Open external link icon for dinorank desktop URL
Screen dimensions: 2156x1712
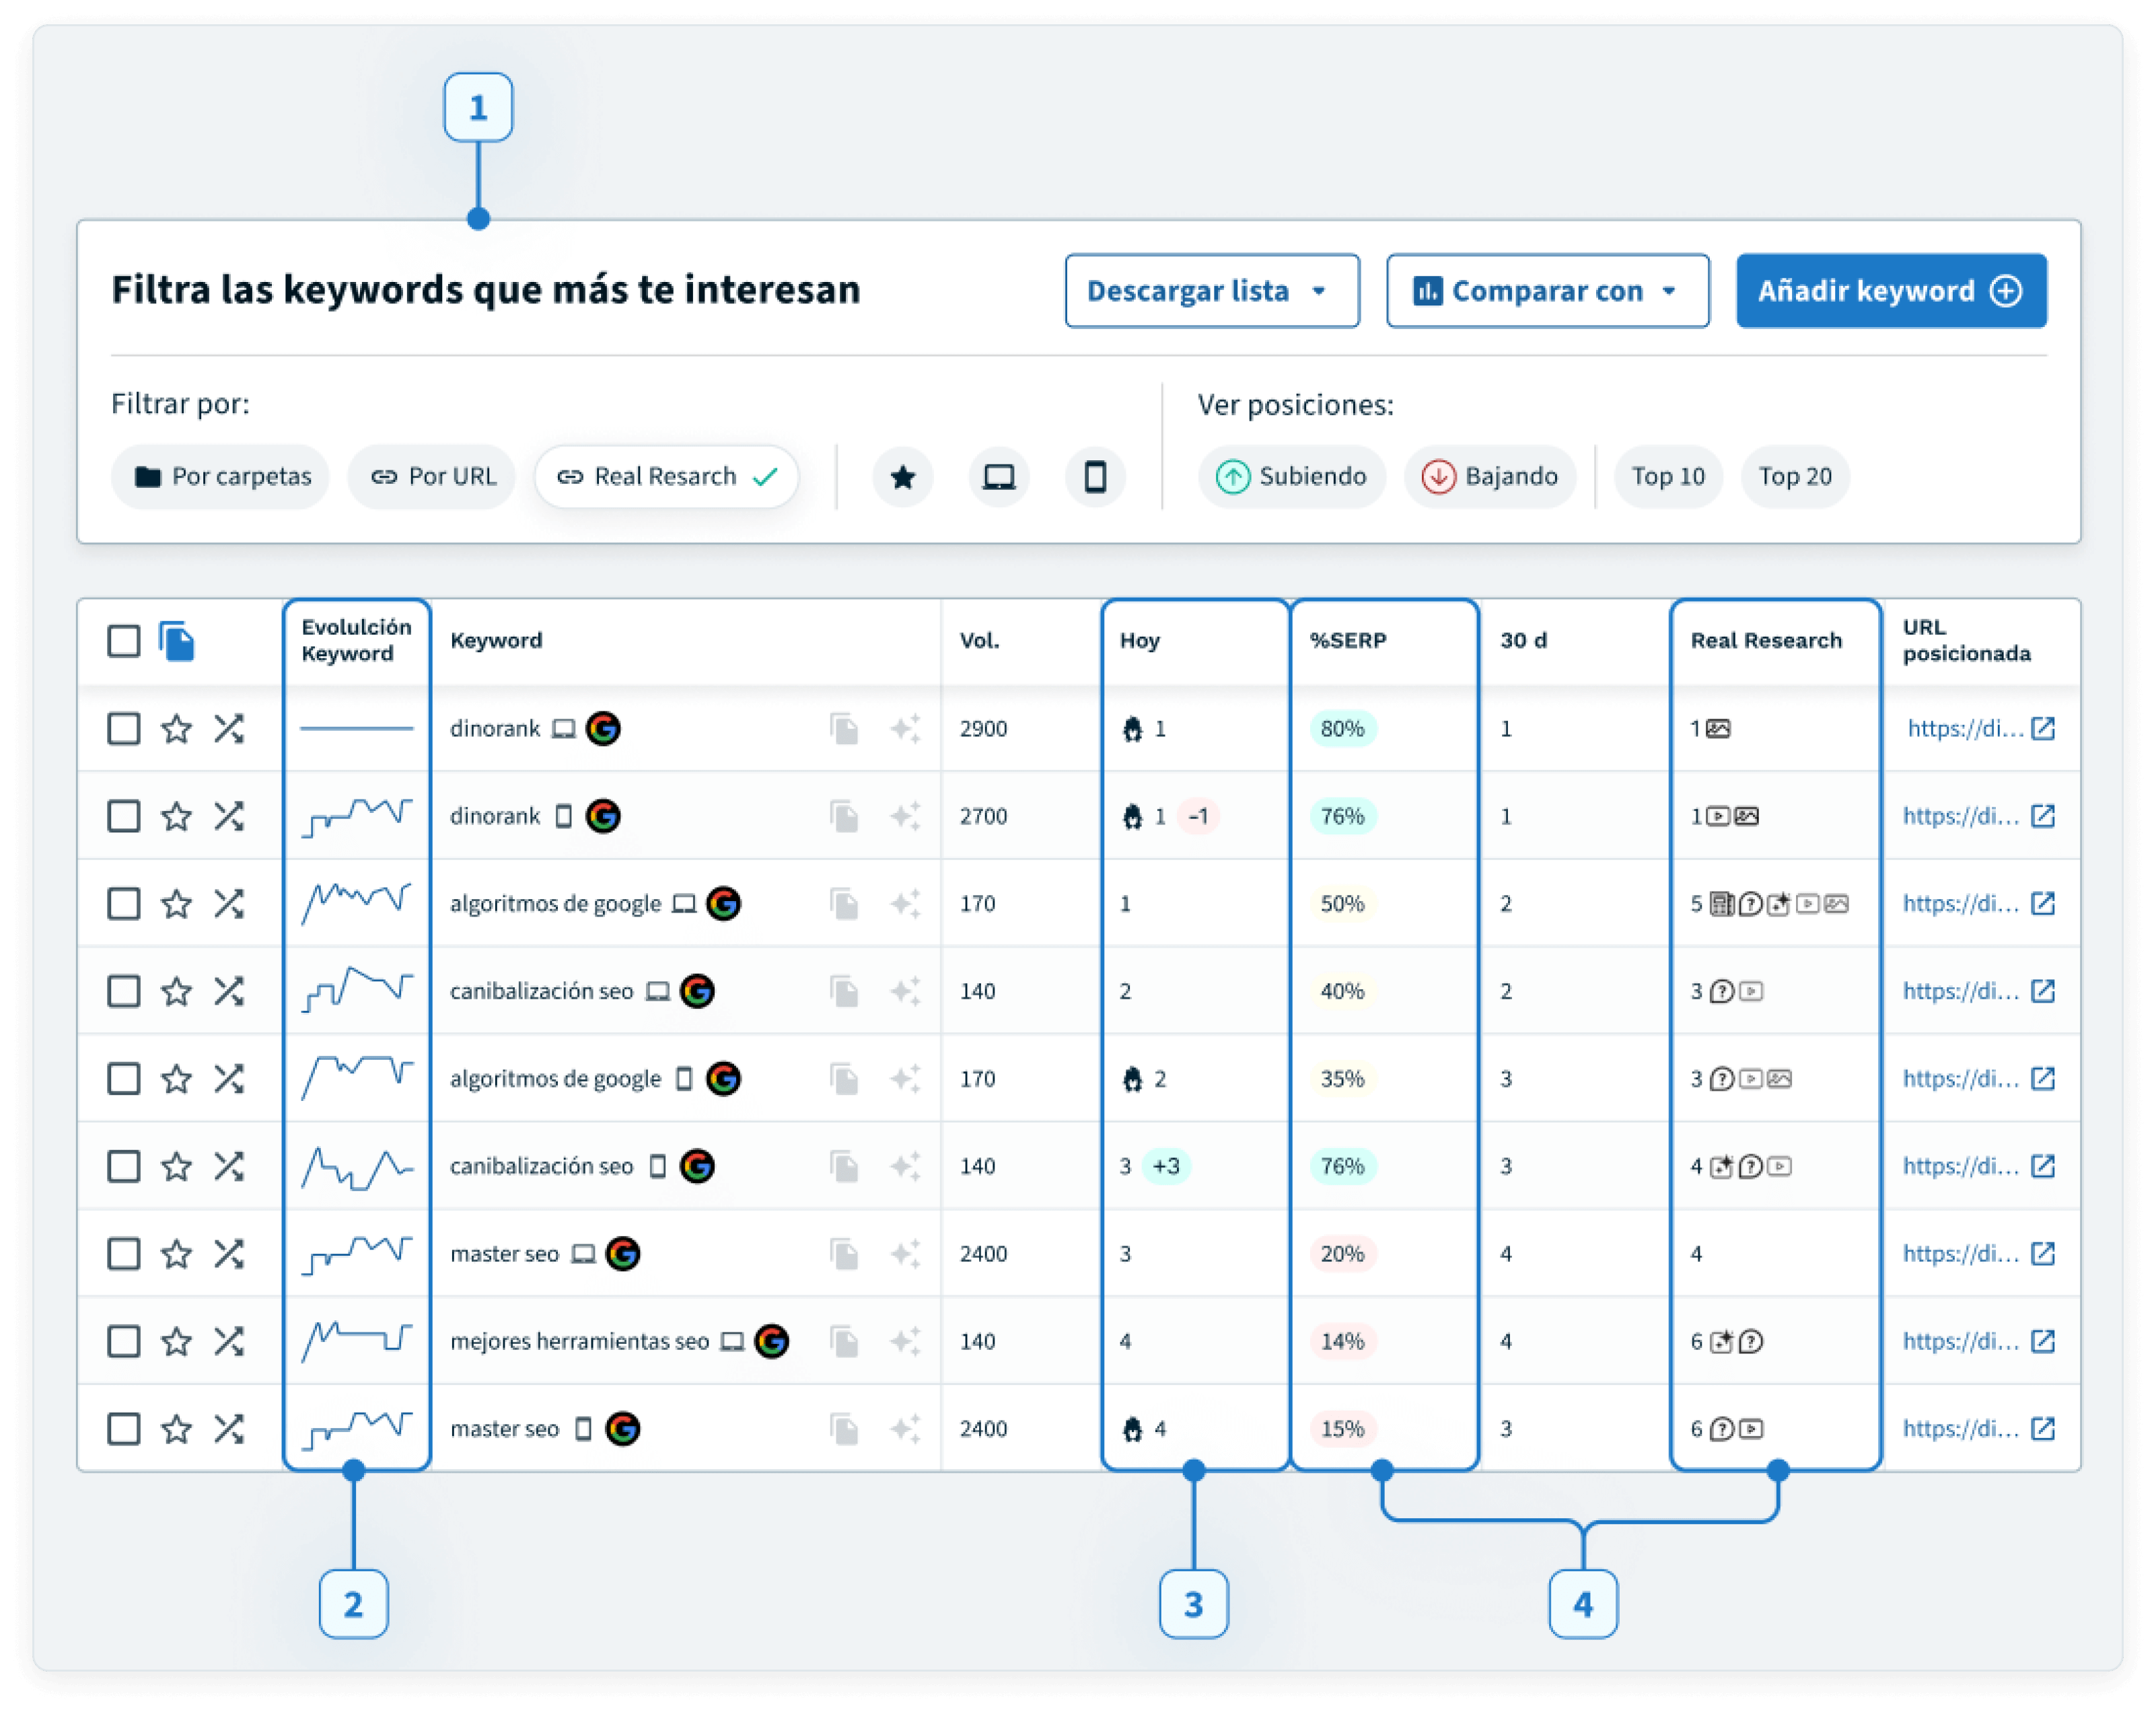2043,728
